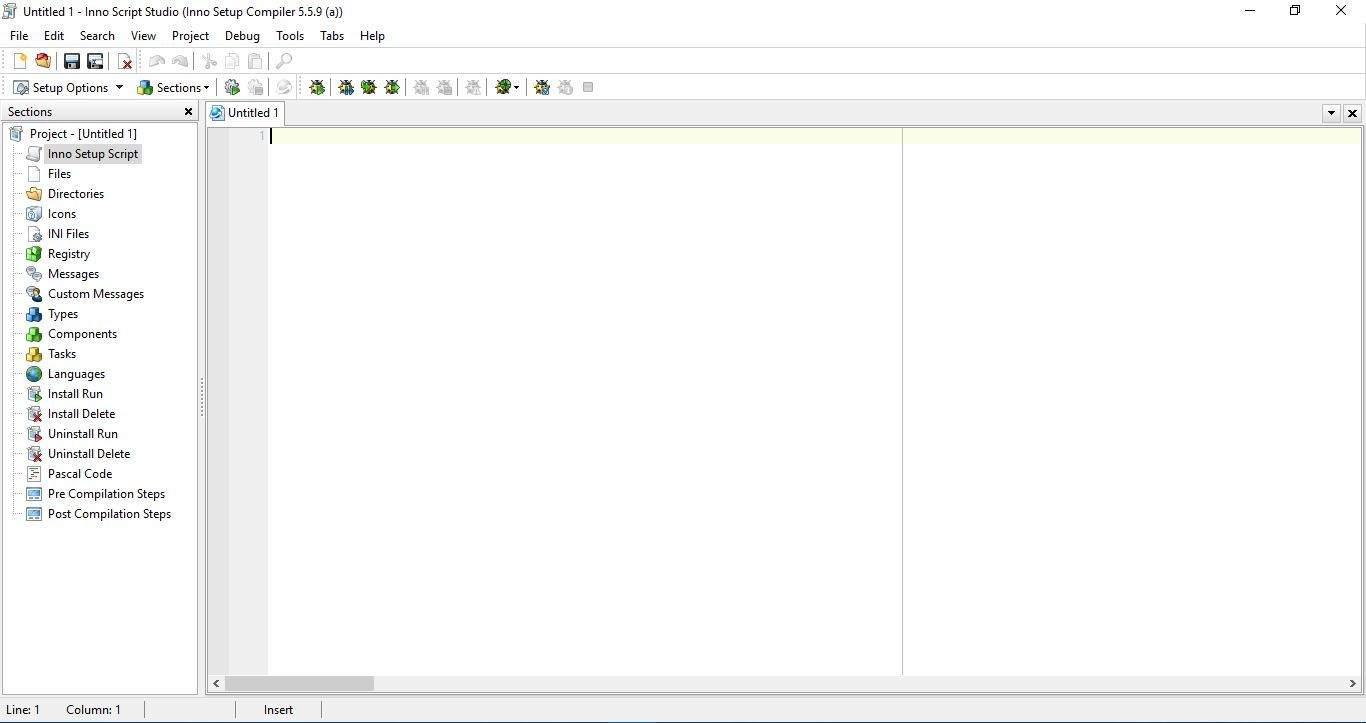Screen dimensions: 1366x723
Task: Select the Install Run section
Action: click(x=75, y=393)
